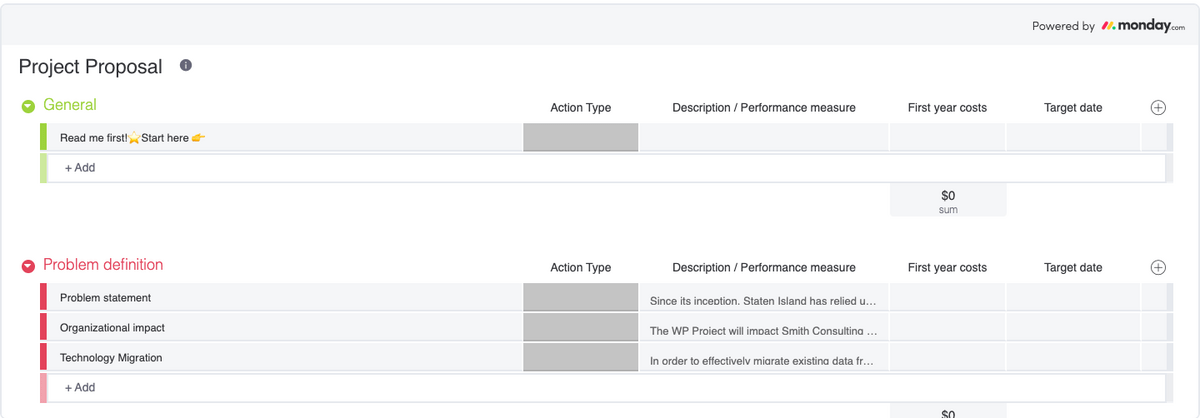Add column with plus icon in General group
This screenshot has width=1200, height=418.
tap(1158, 107)
